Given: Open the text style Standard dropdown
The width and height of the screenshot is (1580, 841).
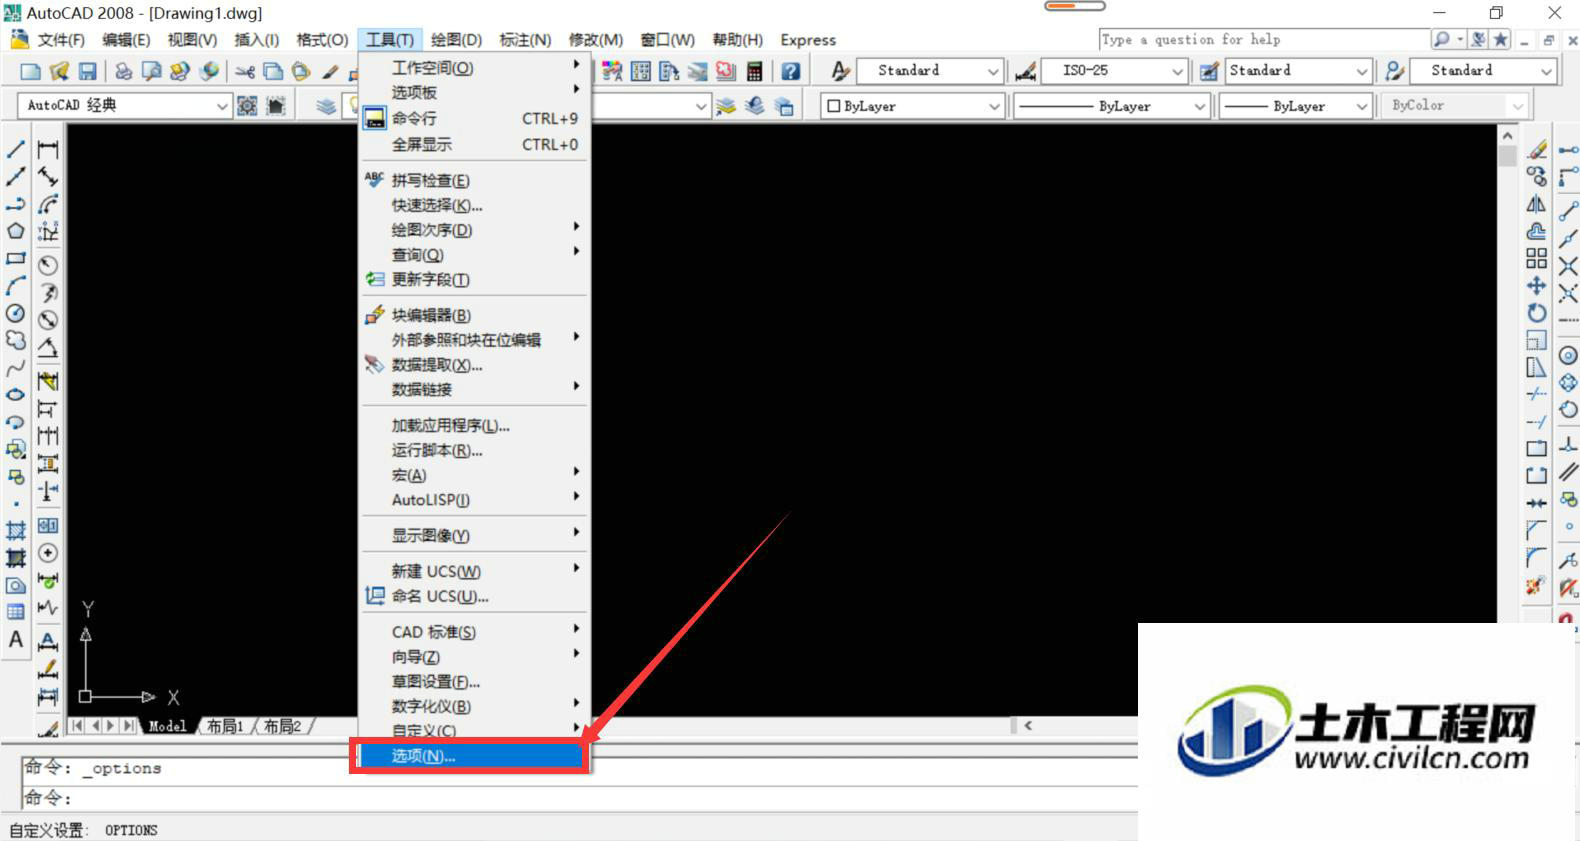Looking at the screenshot, I should [x=930, y=71].
